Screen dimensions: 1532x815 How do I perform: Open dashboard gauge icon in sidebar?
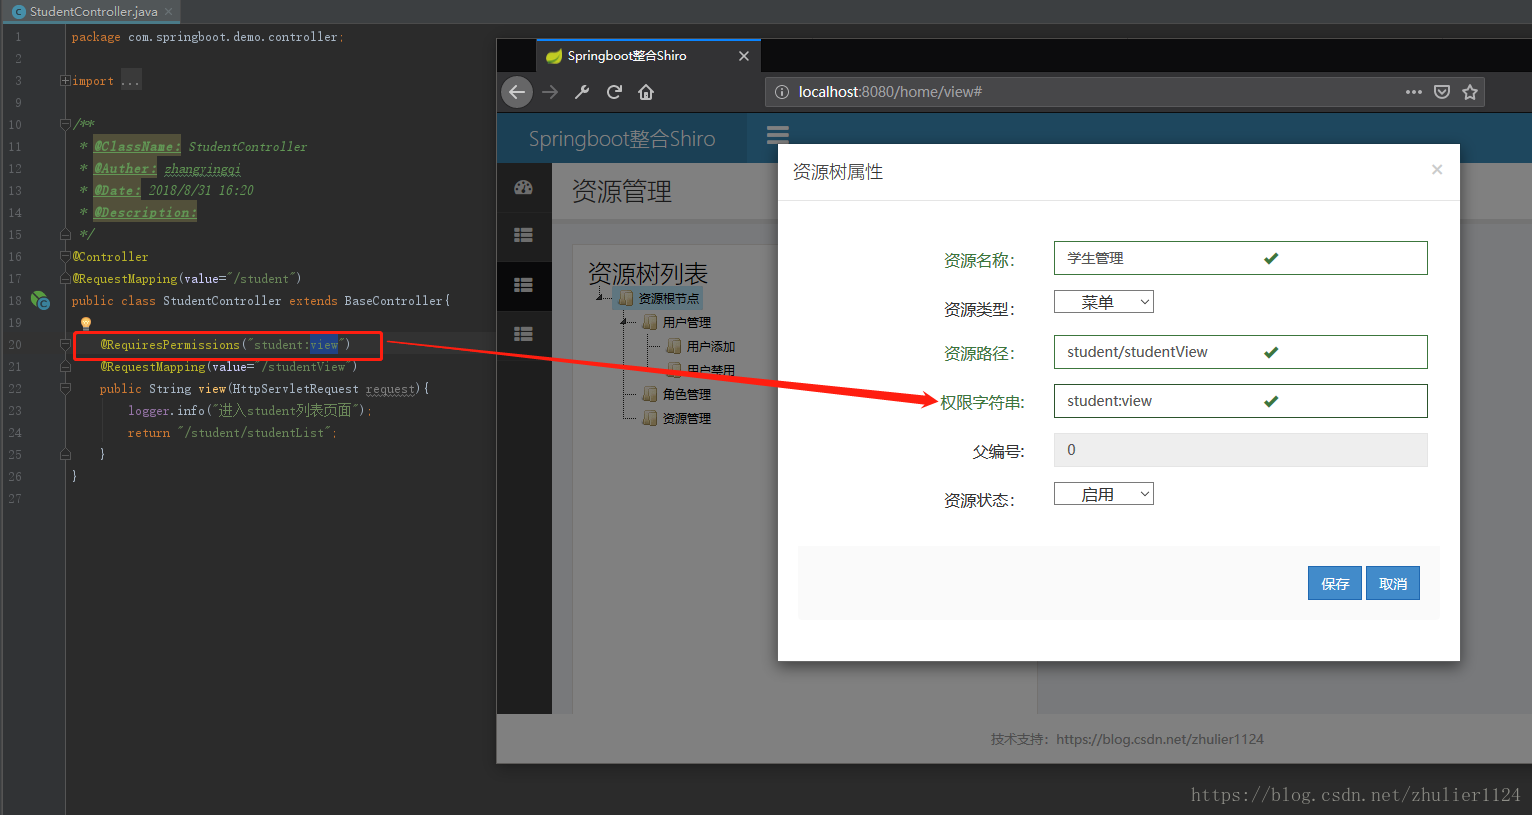click(x=523, y=187)
